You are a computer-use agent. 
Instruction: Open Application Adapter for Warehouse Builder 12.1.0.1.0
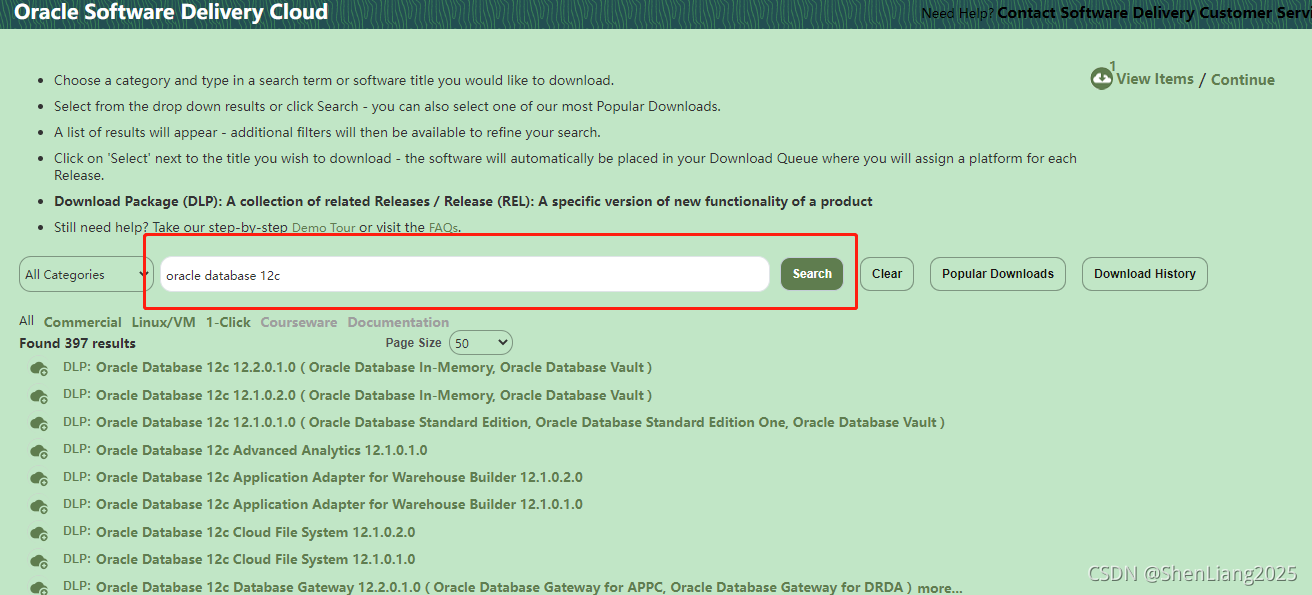pyautogui.click(x=339, y=504)
